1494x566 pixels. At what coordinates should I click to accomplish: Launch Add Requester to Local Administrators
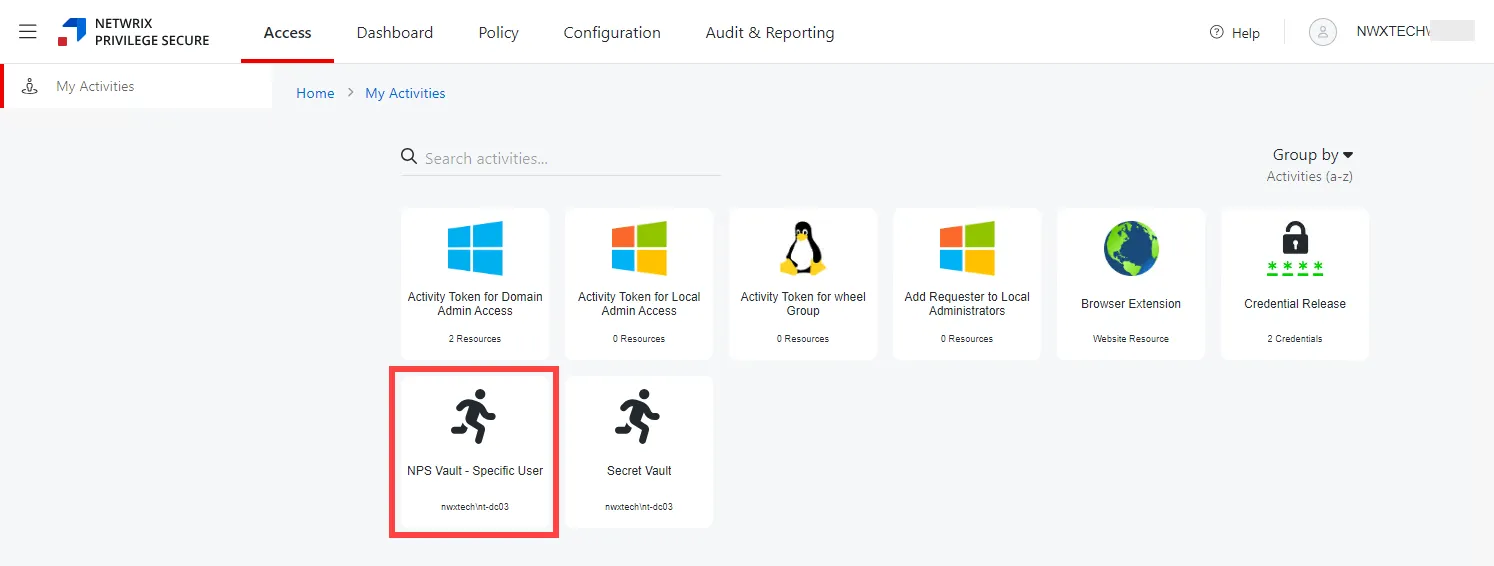(x=967, y=284)
